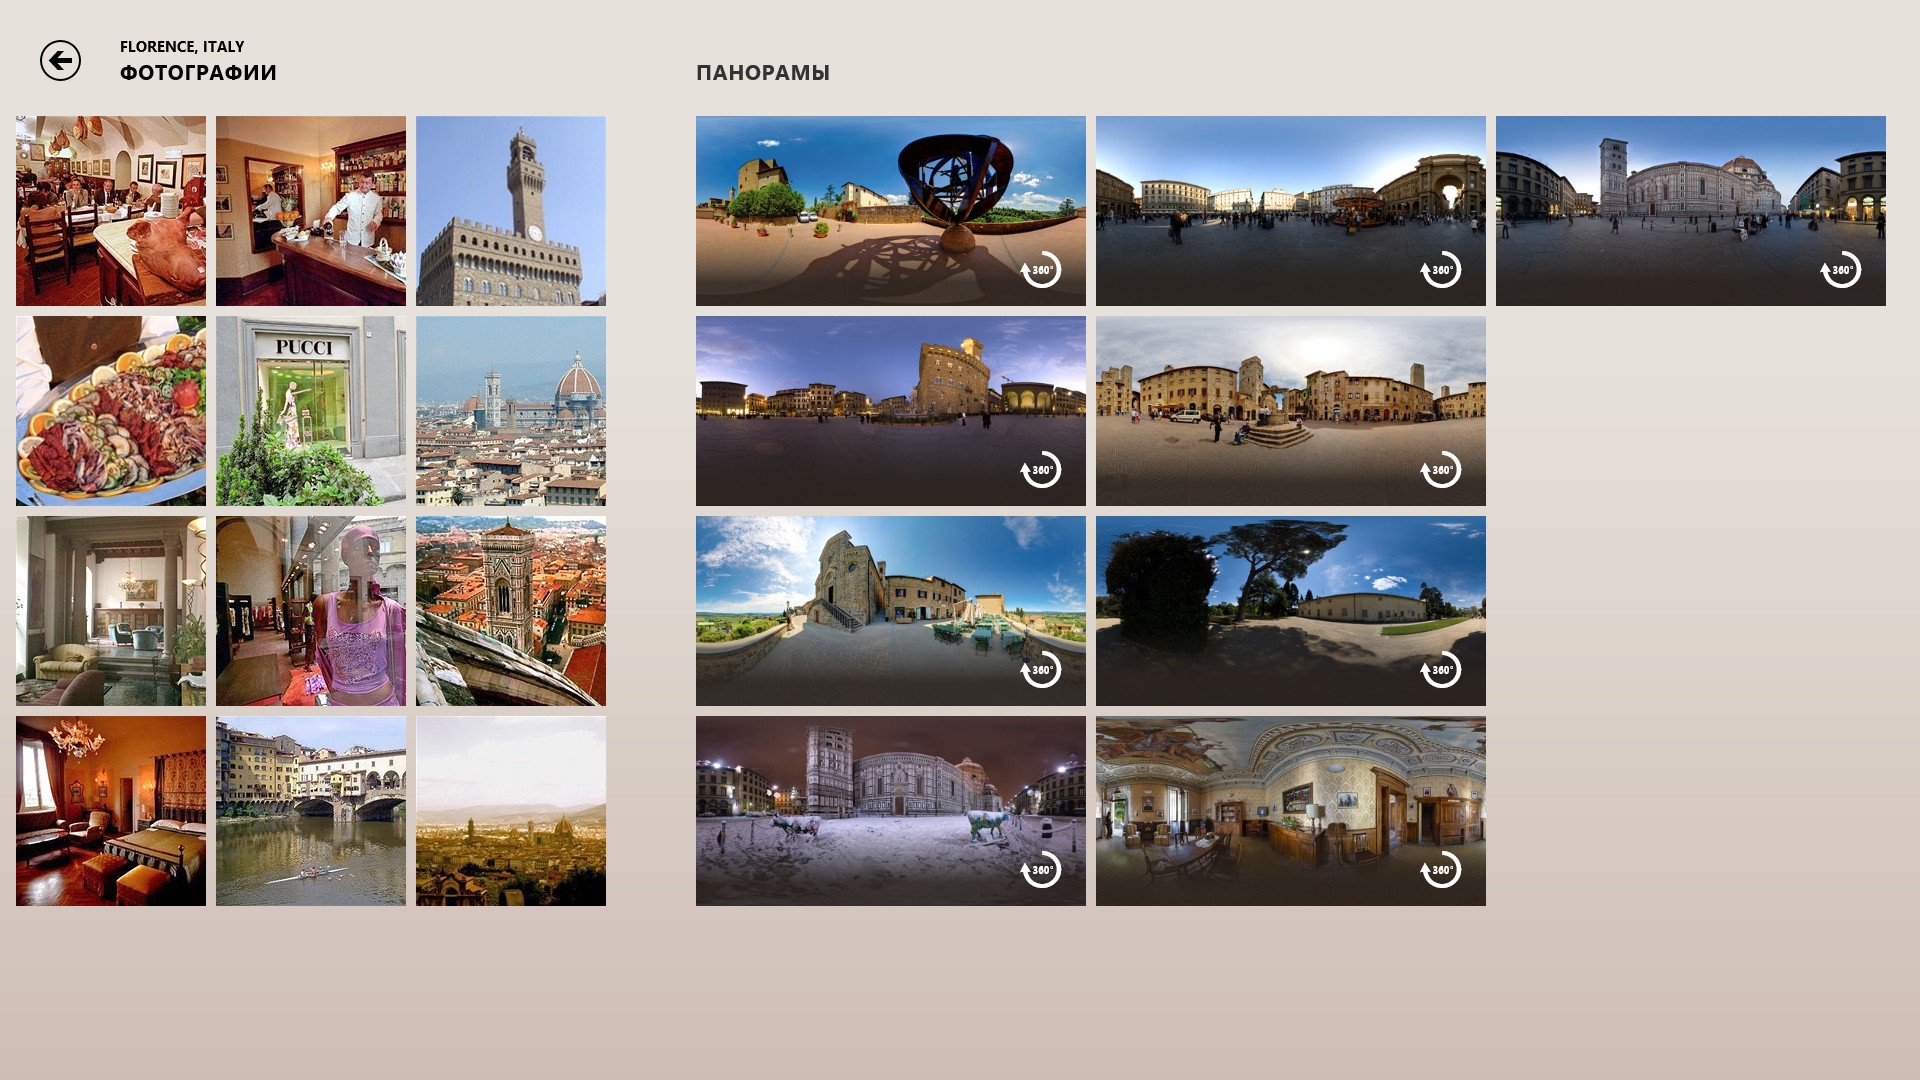The height and width of the screenshot is (1080, 1920).
Task: Open the pink mannequin shop photo
Action: [311, 611]
